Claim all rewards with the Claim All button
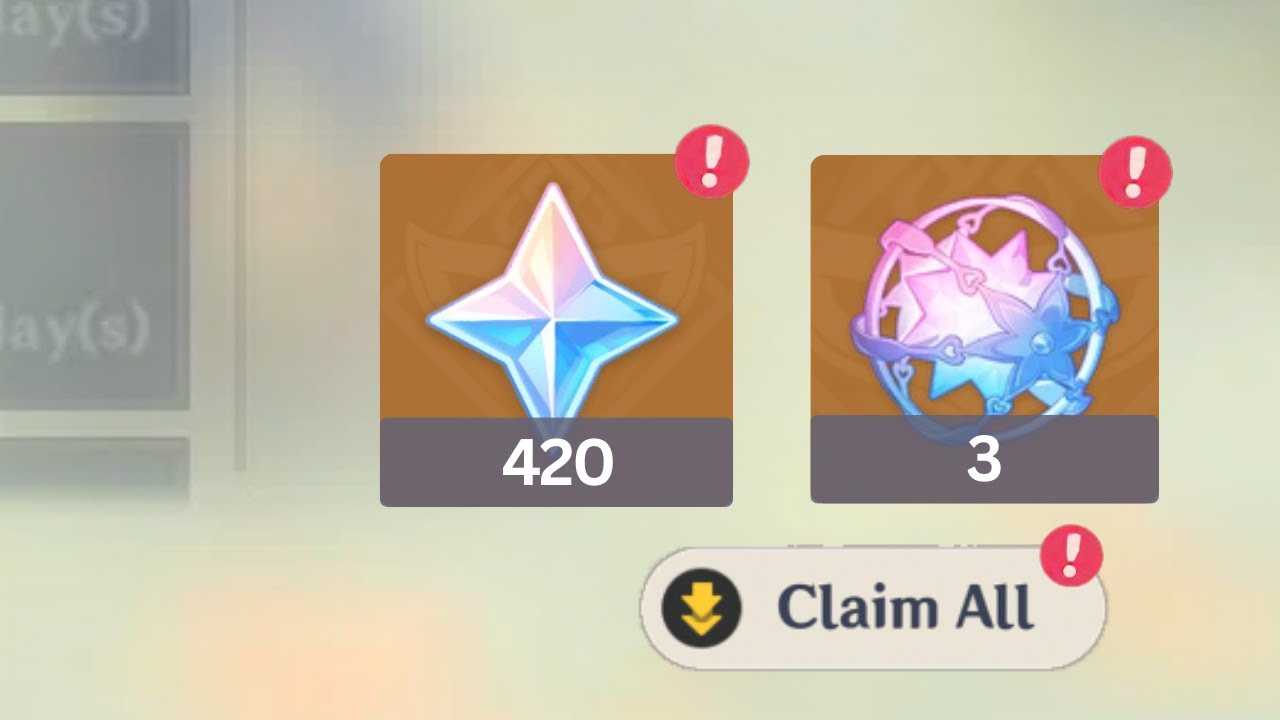The image size is (1280, 720). 873,608
